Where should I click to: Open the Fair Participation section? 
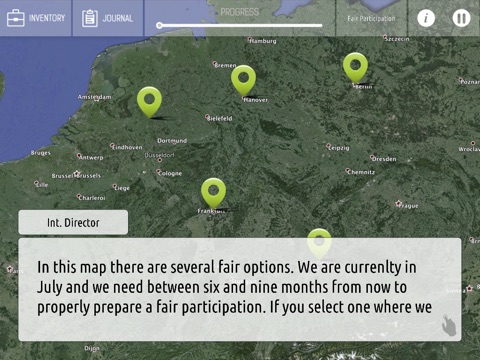coord(371,18)
